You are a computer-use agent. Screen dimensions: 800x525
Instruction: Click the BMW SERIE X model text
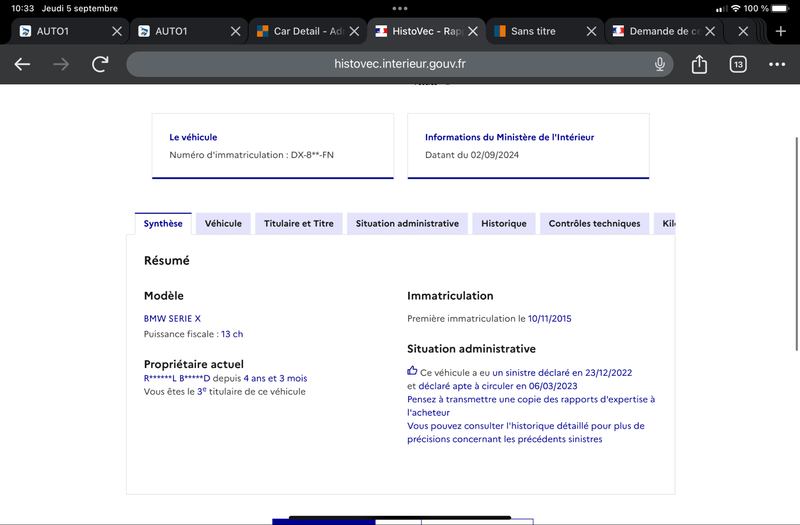(172, 318)
